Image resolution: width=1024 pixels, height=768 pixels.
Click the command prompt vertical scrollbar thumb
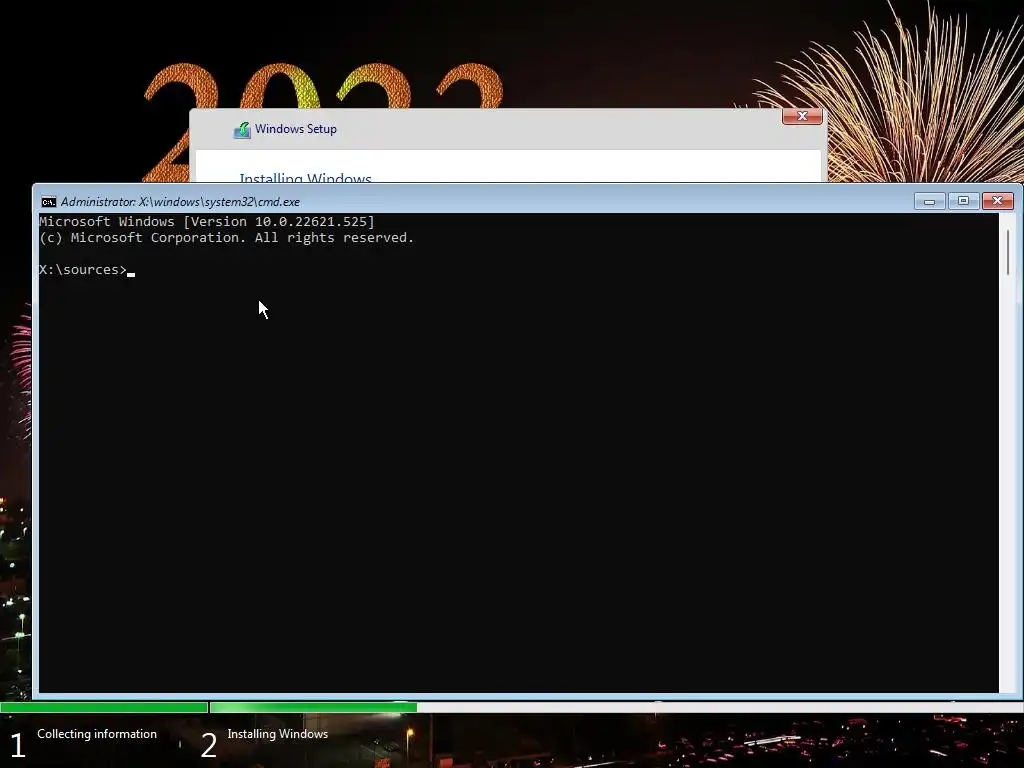click(1008, 251)
